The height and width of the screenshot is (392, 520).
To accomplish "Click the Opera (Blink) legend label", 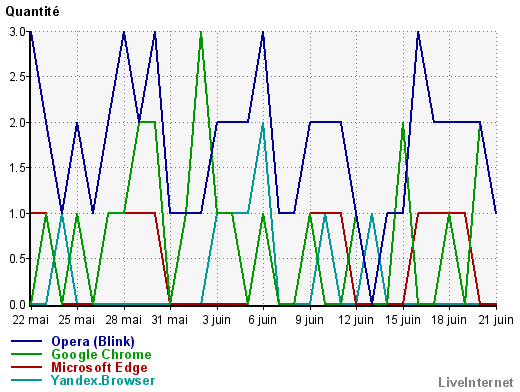I will click(93, 341).
